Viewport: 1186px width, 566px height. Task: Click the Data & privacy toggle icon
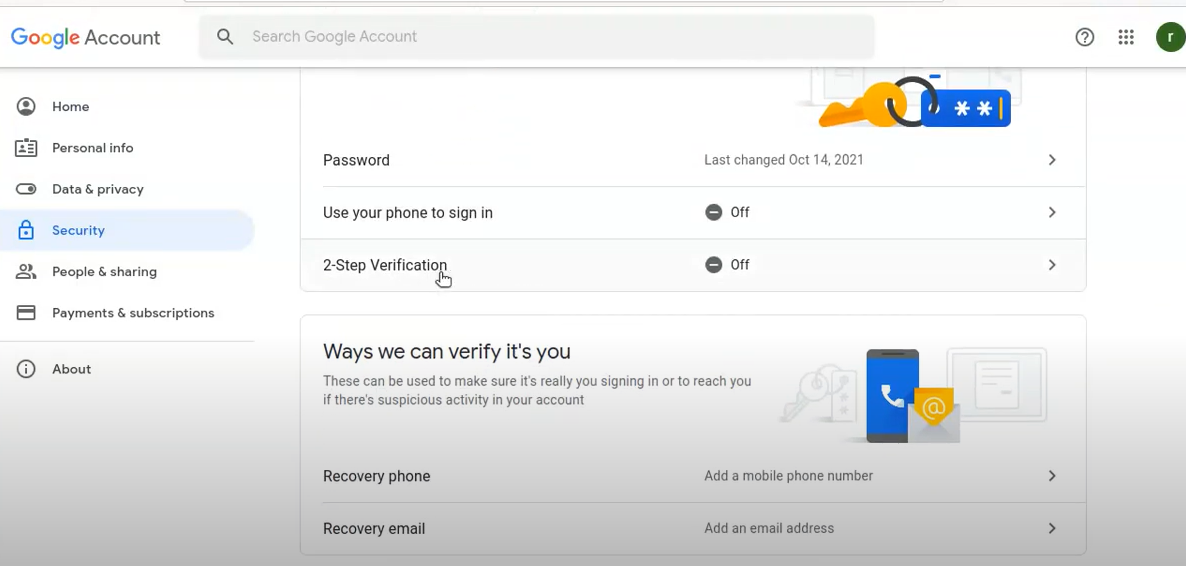click(26, 189)
